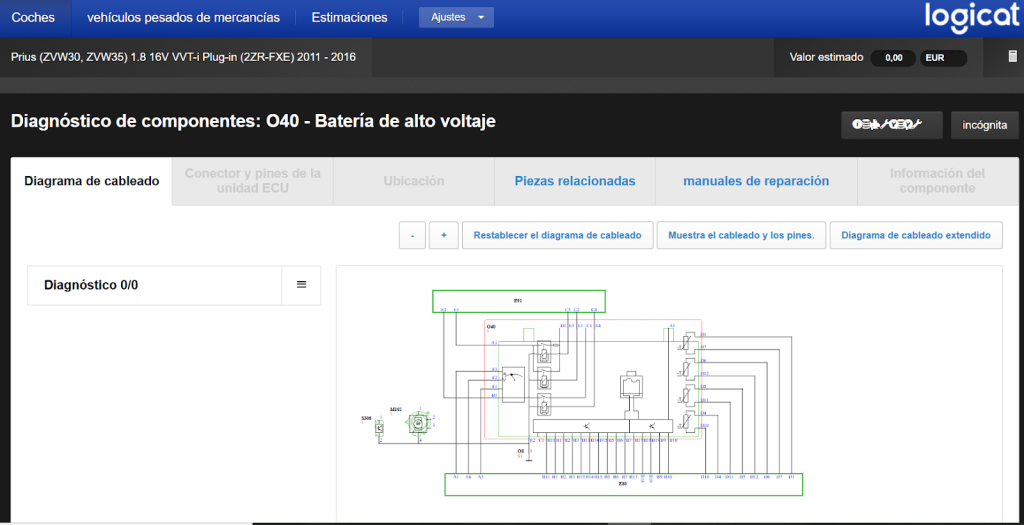Zoom out diagram with minus button
Screen dimensions: 1024x525
412,235
